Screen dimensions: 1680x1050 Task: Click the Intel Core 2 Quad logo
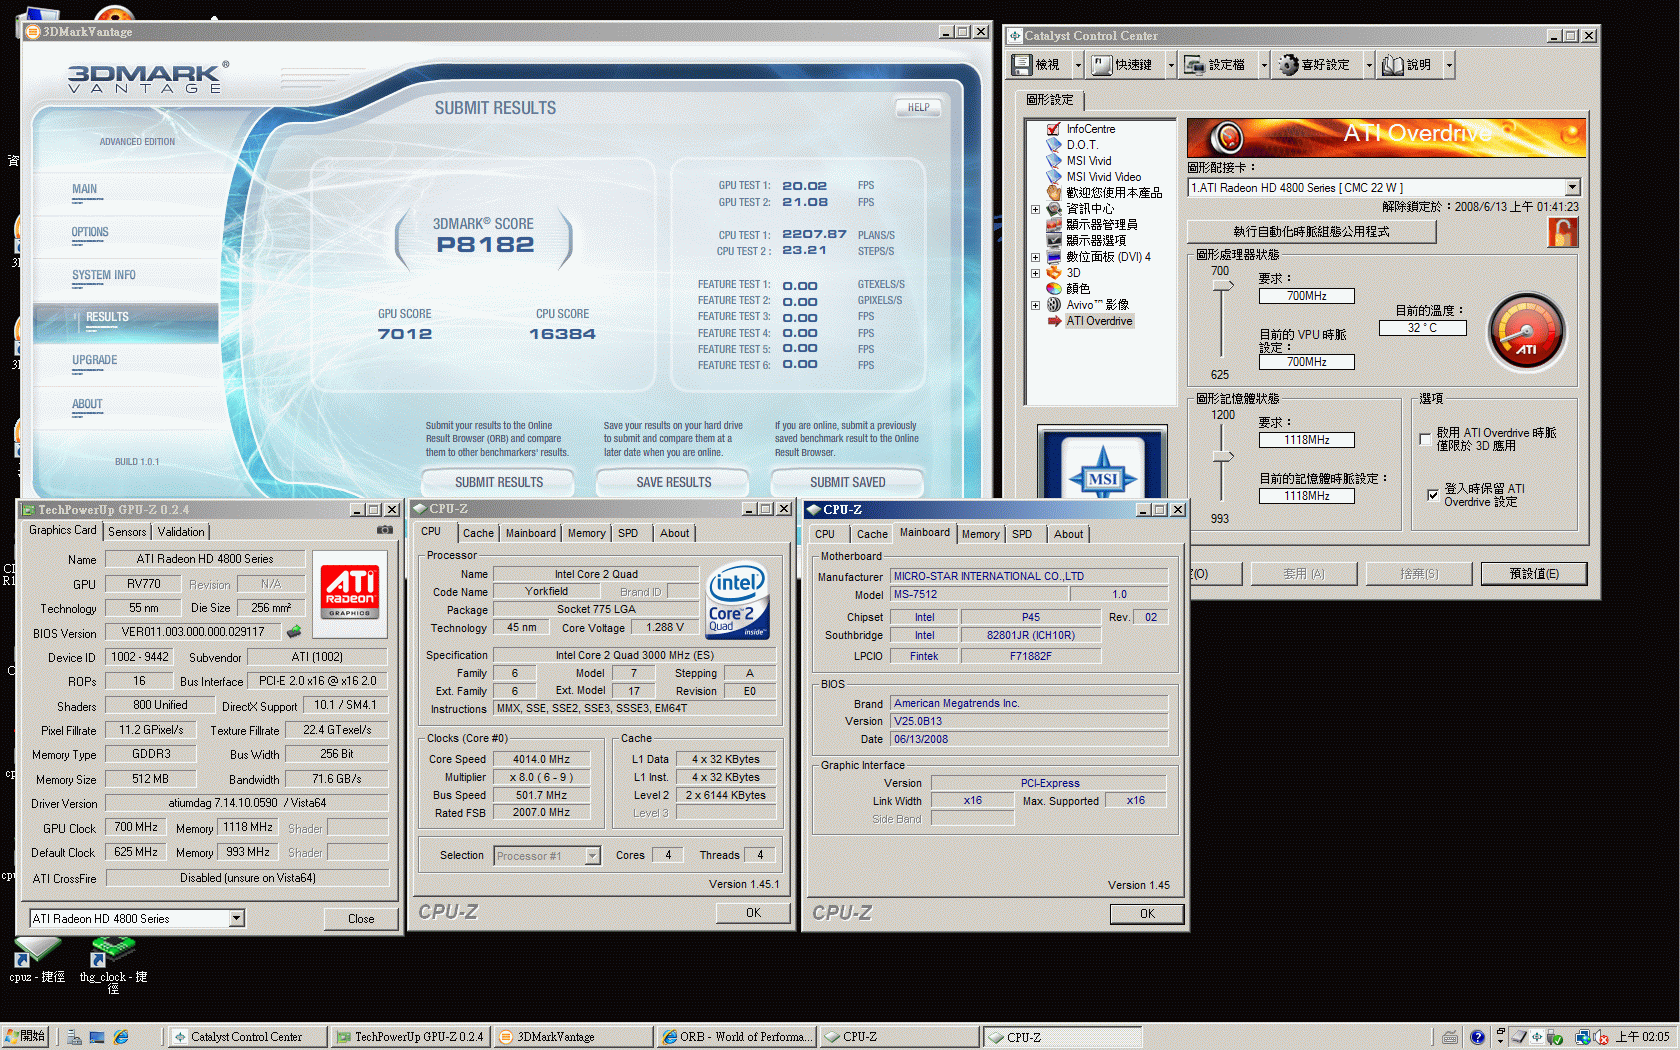pos(738,600)
